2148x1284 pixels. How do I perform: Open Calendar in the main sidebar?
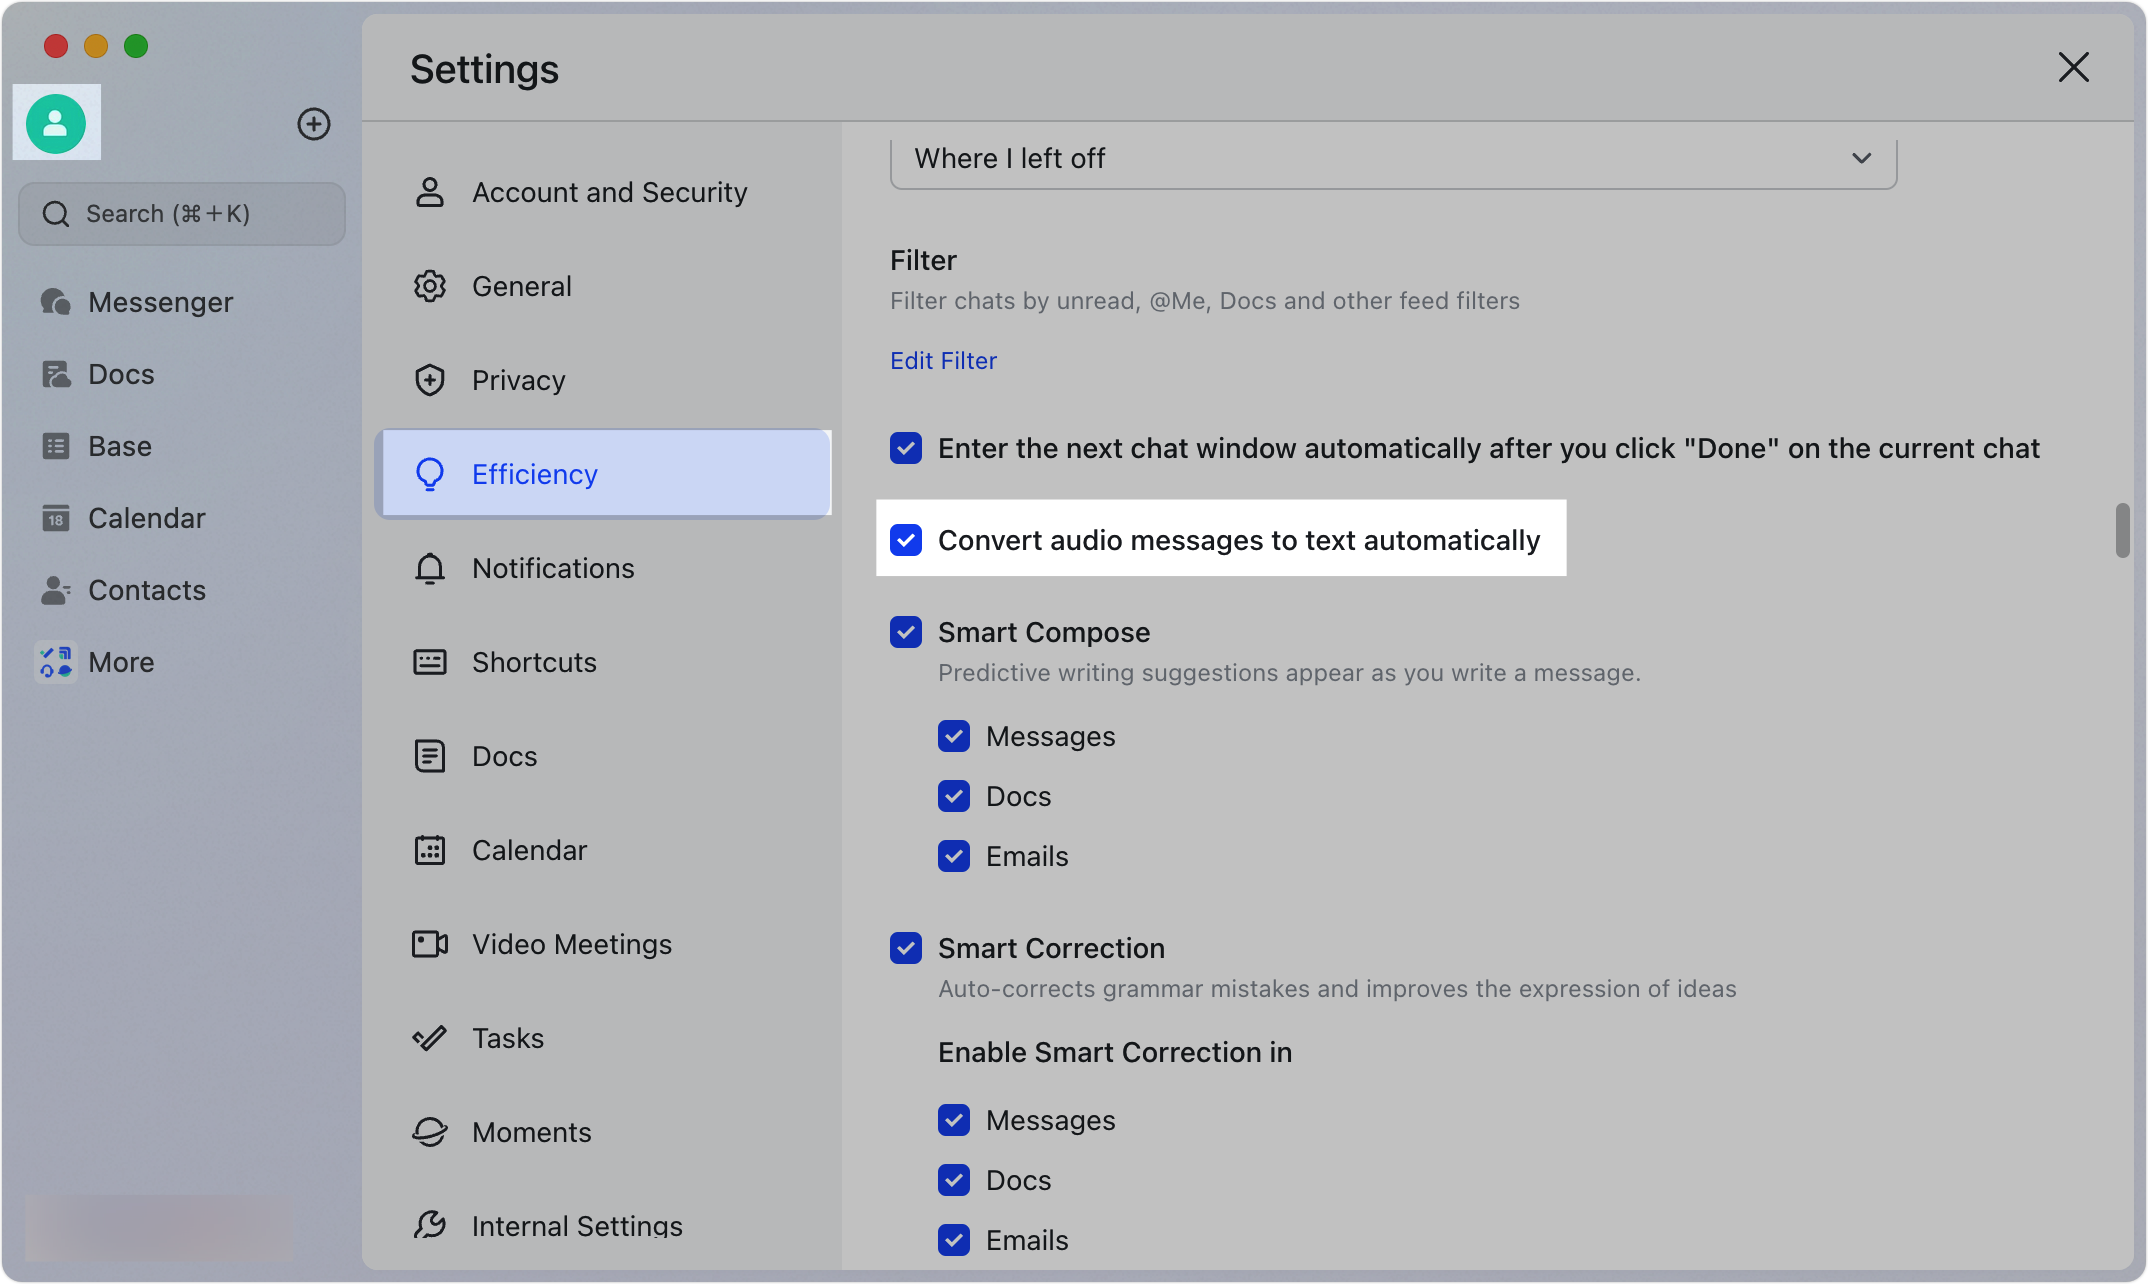coord(123,518)
